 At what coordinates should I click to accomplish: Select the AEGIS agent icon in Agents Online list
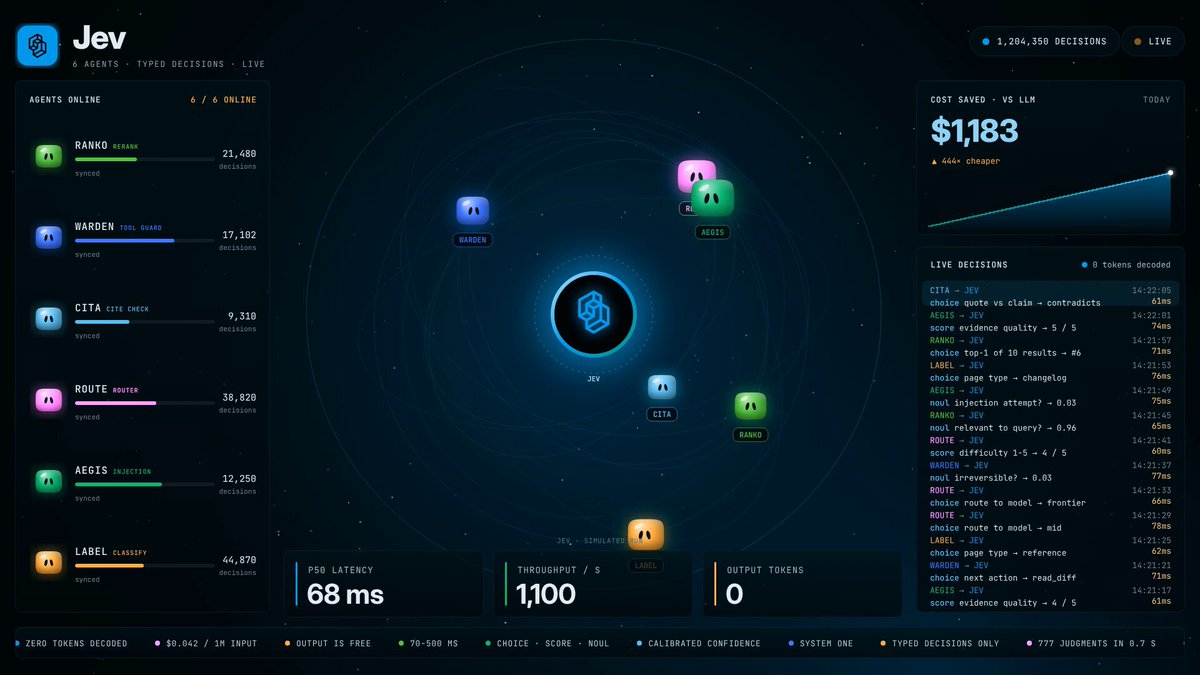pyautogui.click(x=49, y=481)
